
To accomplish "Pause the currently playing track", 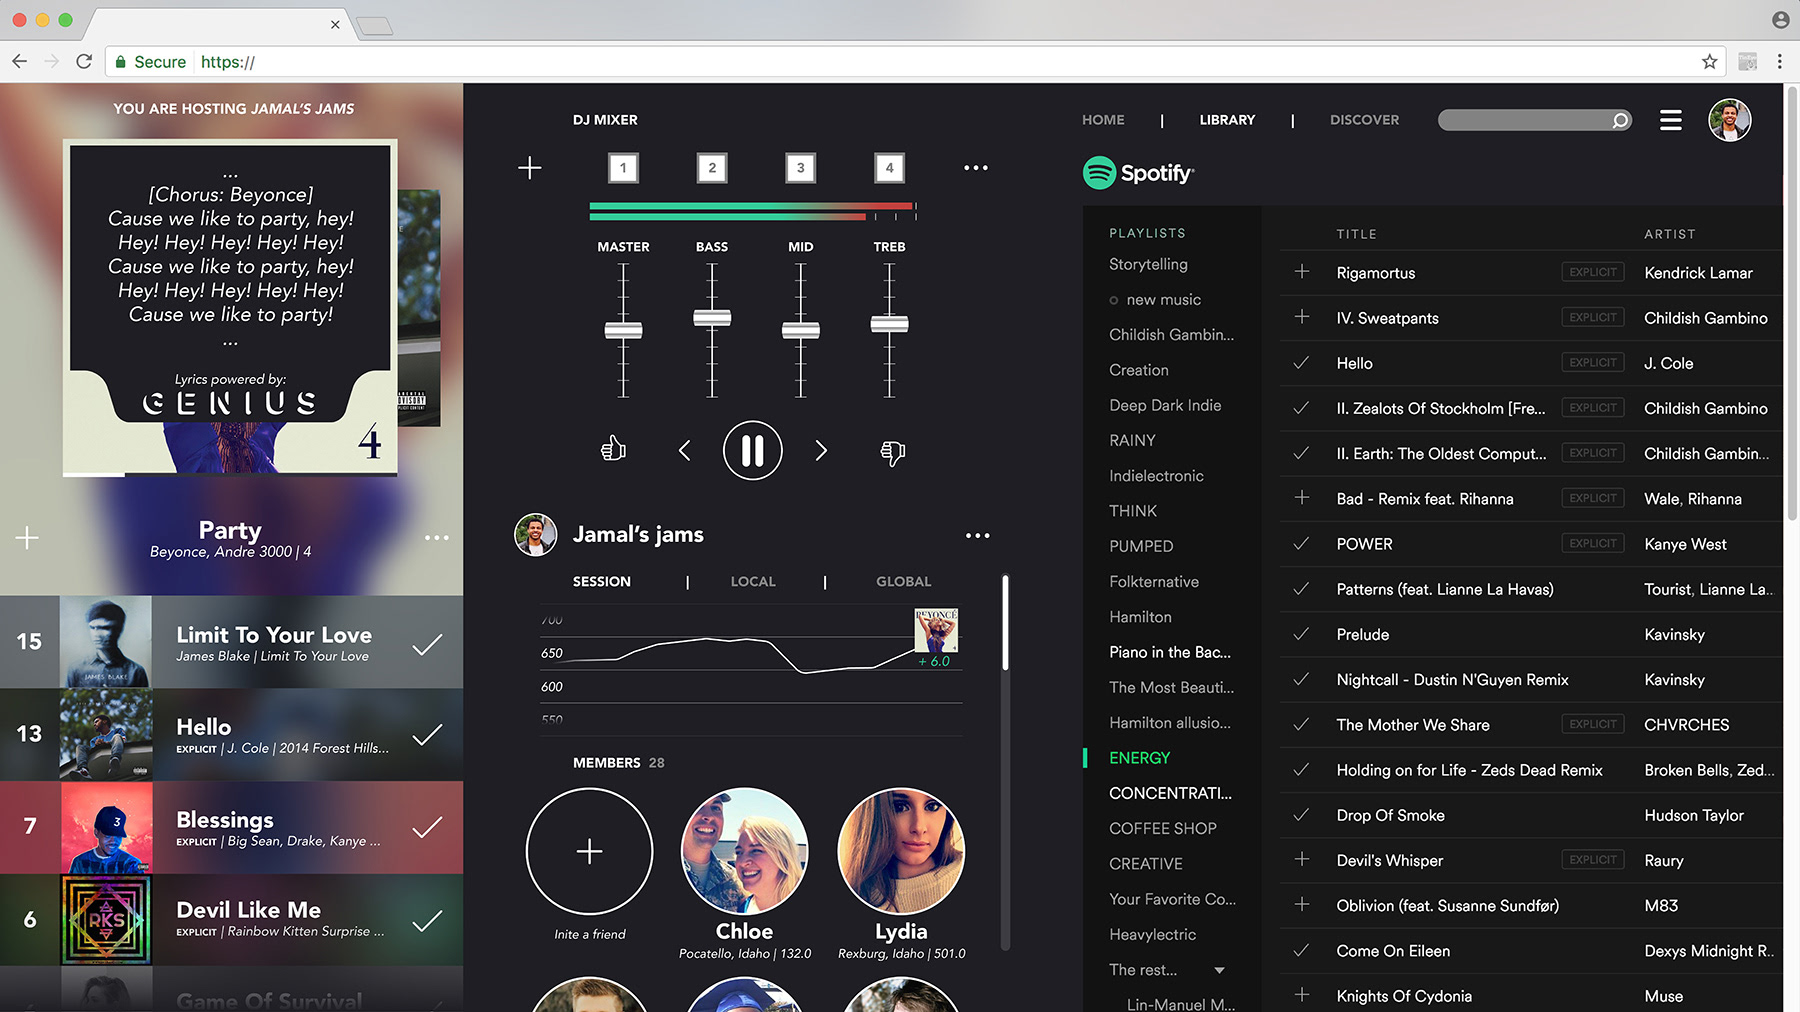I will coord(752,451).
